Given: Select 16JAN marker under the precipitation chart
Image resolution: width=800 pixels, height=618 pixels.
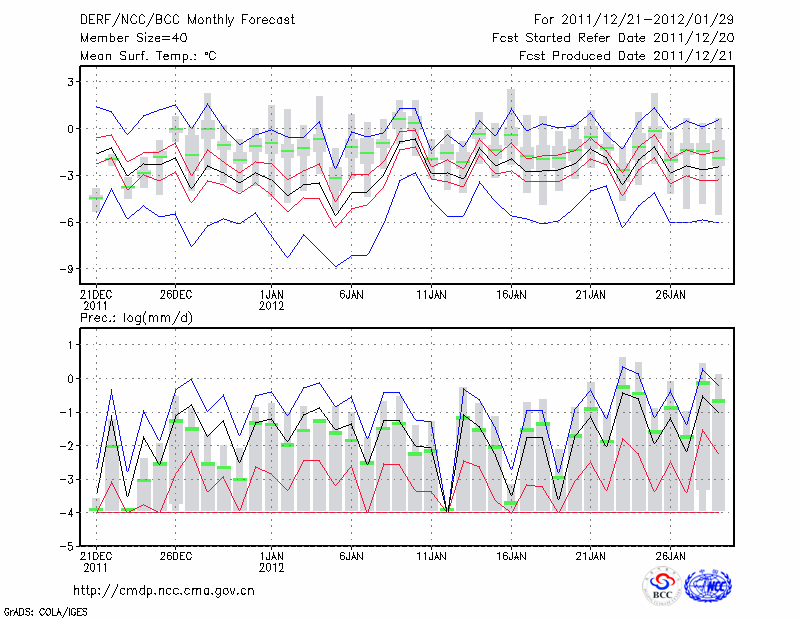Looking at the screenshot, I should click(x=511, y=555).
